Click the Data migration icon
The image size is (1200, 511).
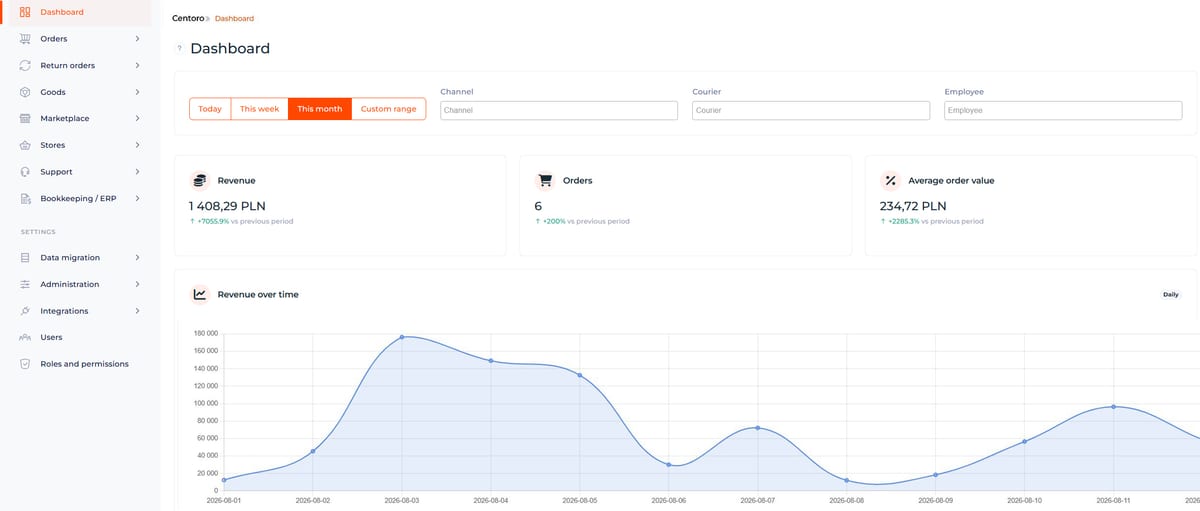pos(25,257)
